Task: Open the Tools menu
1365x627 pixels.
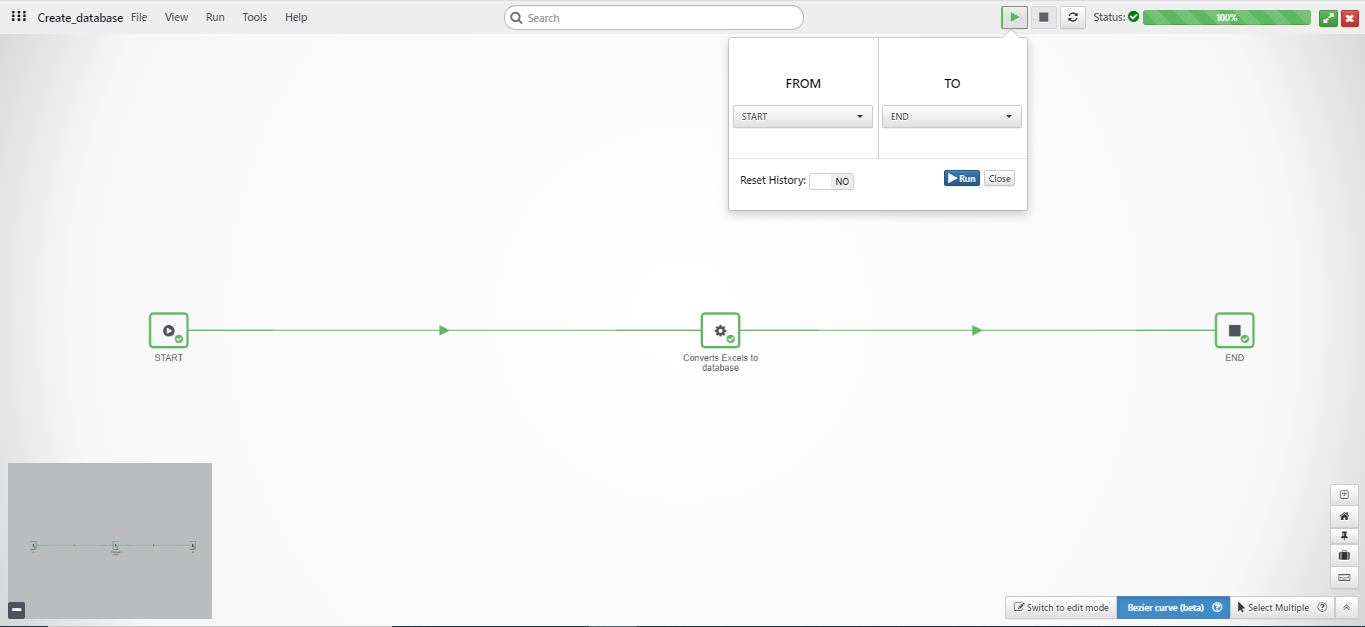Action: coord(254,17)
